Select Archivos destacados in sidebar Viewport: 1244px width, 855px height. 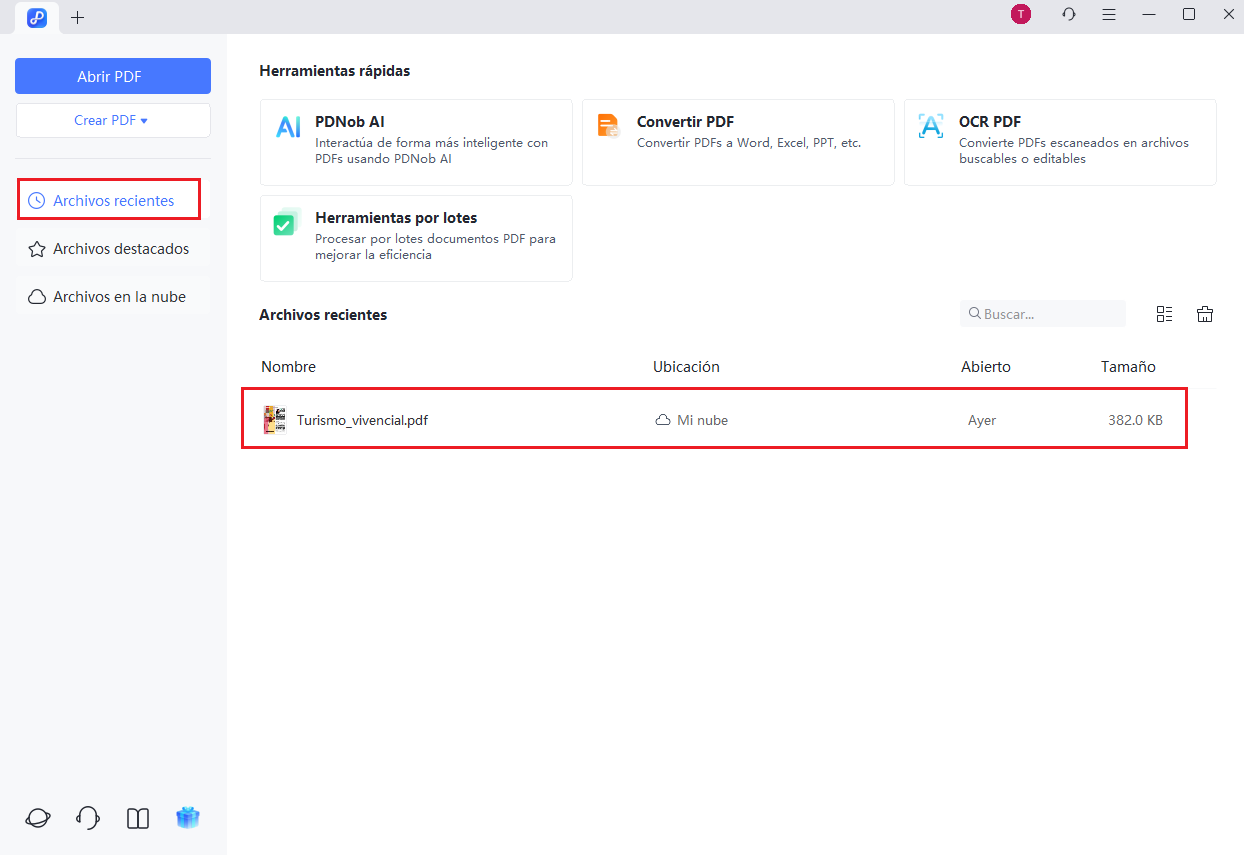[x=112, y=249]
